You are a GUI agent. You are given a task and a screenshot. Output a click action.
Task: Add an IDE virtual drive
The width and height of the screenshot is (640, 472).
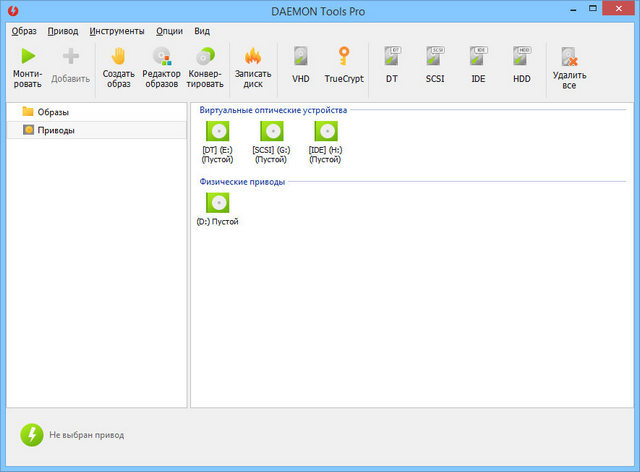coord(478,57)
